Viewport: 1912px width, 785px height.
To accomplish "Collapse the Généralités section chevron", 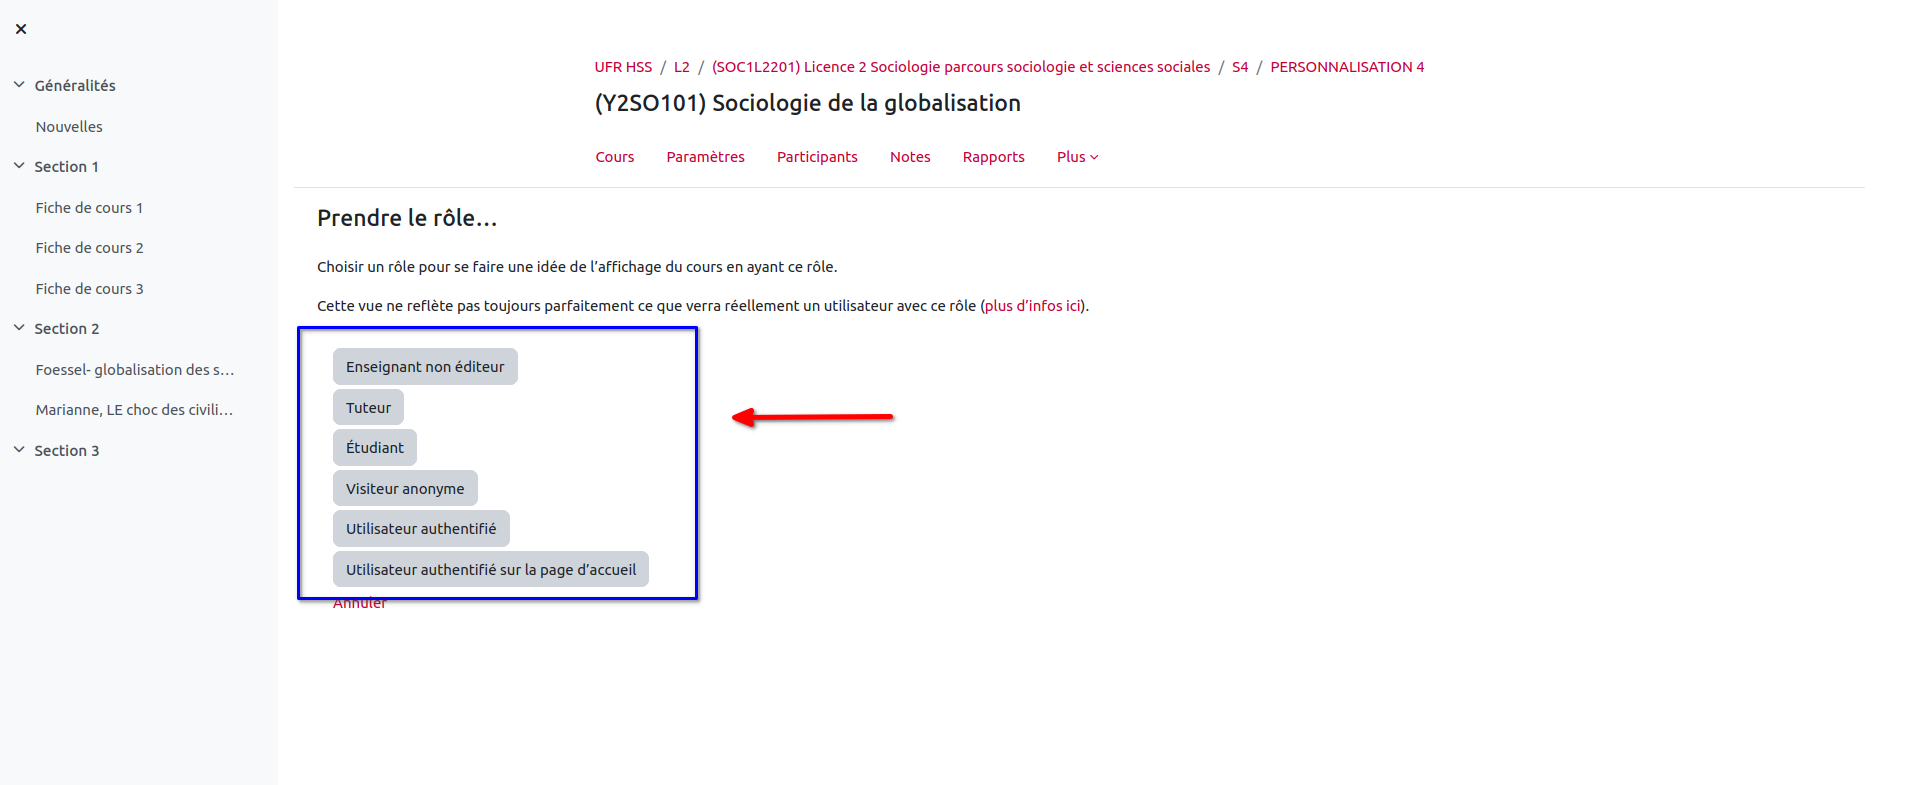I will tap(19, 85).
